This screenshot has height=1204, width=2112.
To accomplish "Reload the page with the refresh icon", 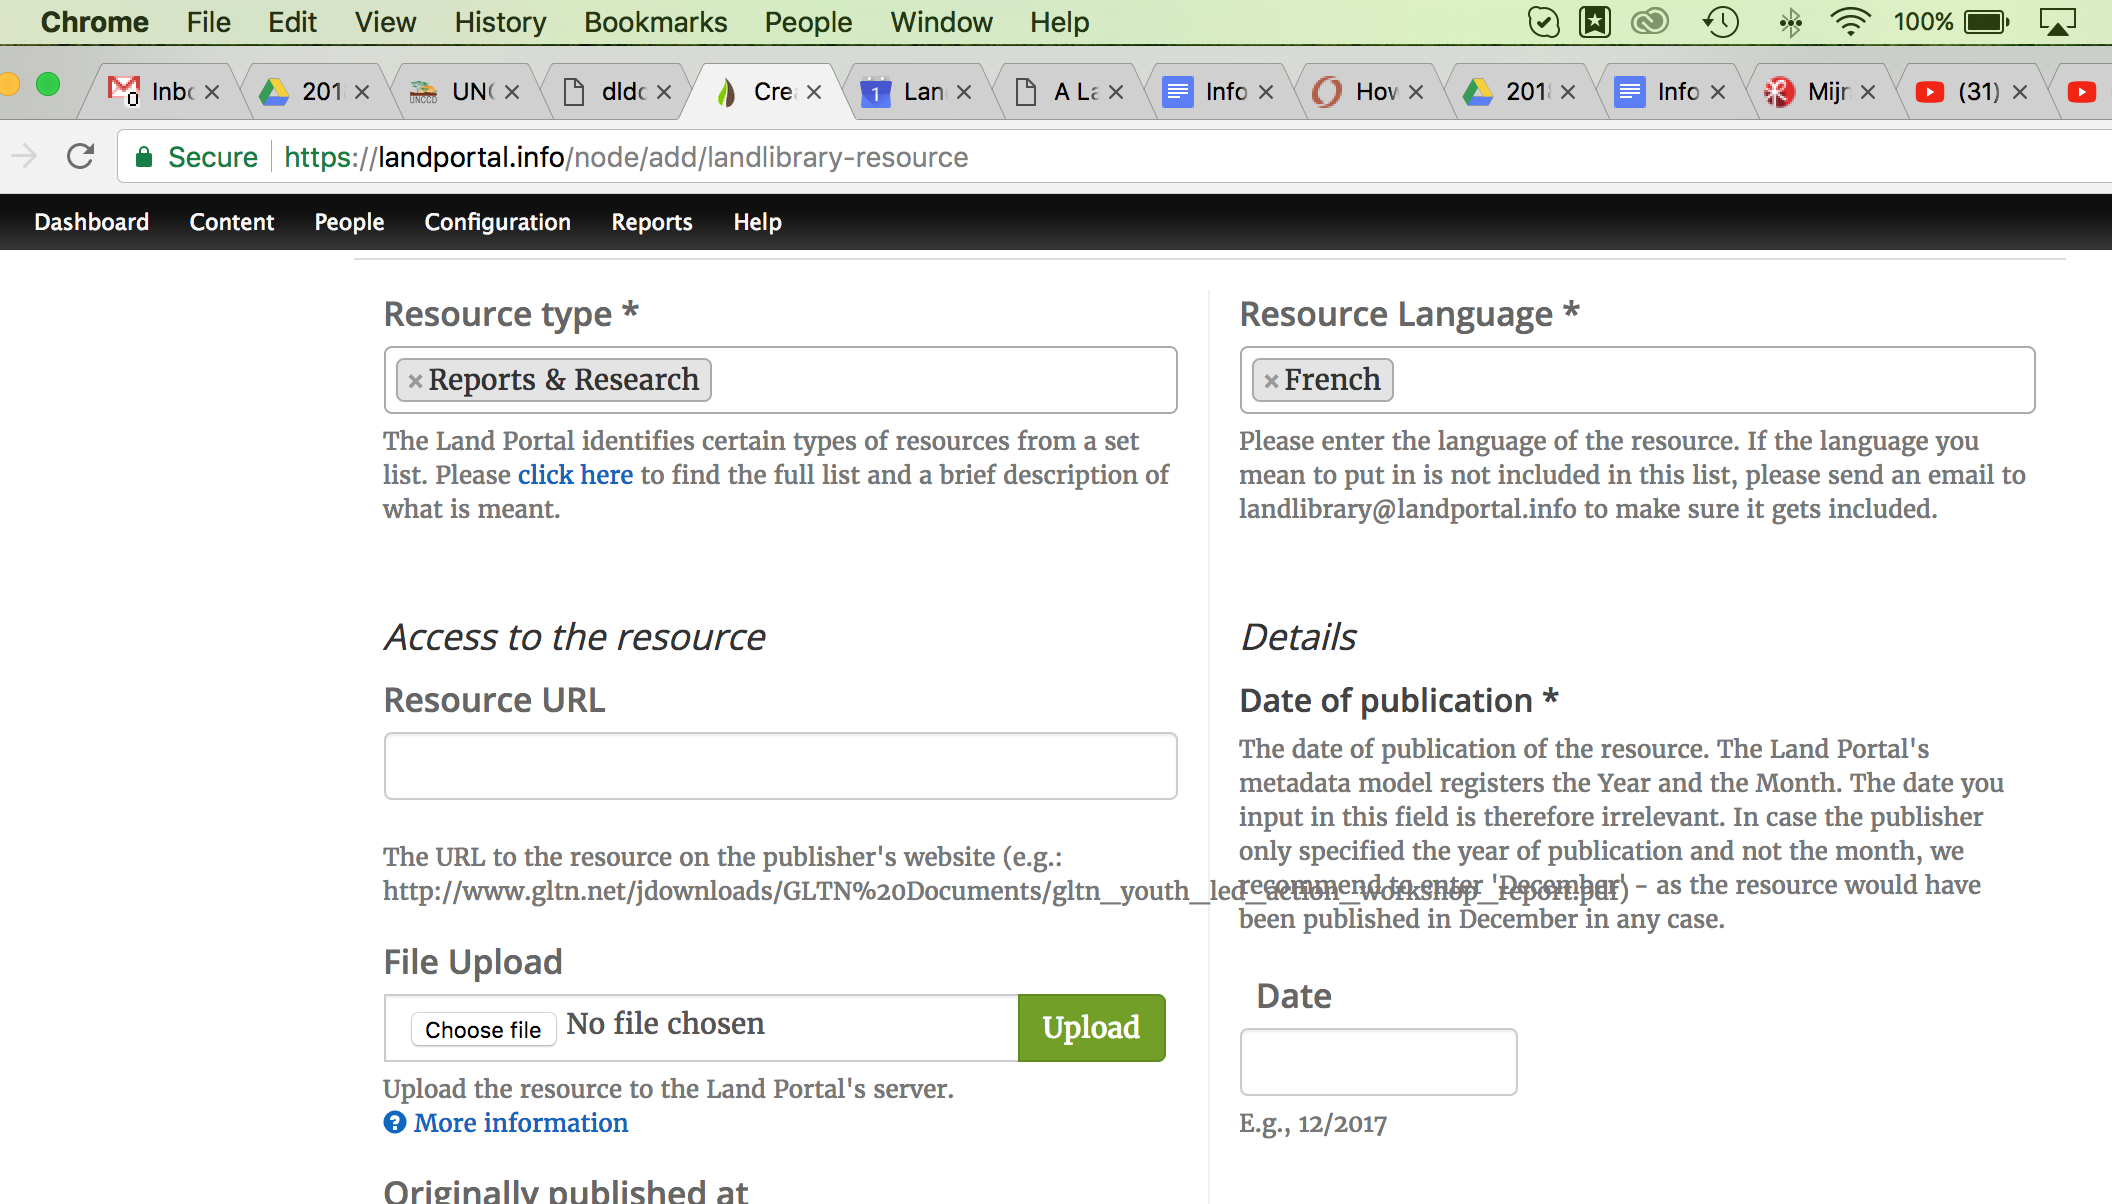I will pyautogui.click(x=80, y=157).
